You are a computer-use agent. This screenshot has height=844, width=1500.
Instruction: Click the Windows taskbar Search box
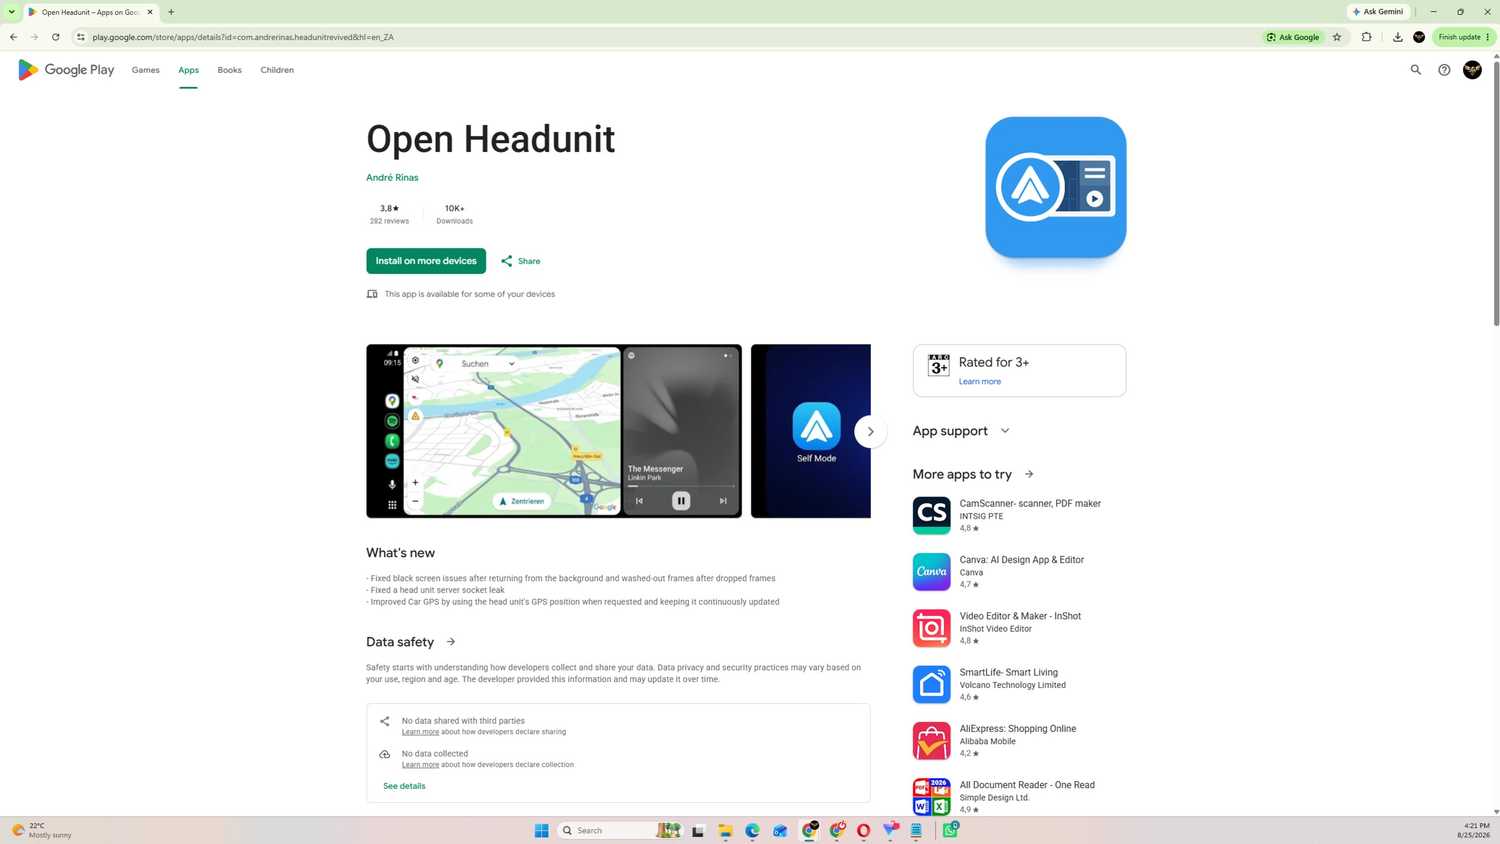point(620,830)
